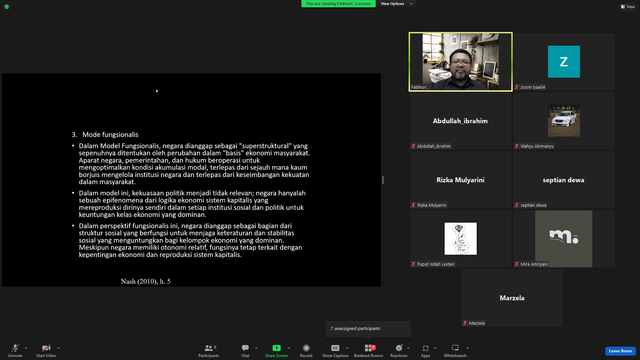Screen dimensions: 640x360
Task: Expand caption options arrow next to Show Captions
Action: pos(347,348)
